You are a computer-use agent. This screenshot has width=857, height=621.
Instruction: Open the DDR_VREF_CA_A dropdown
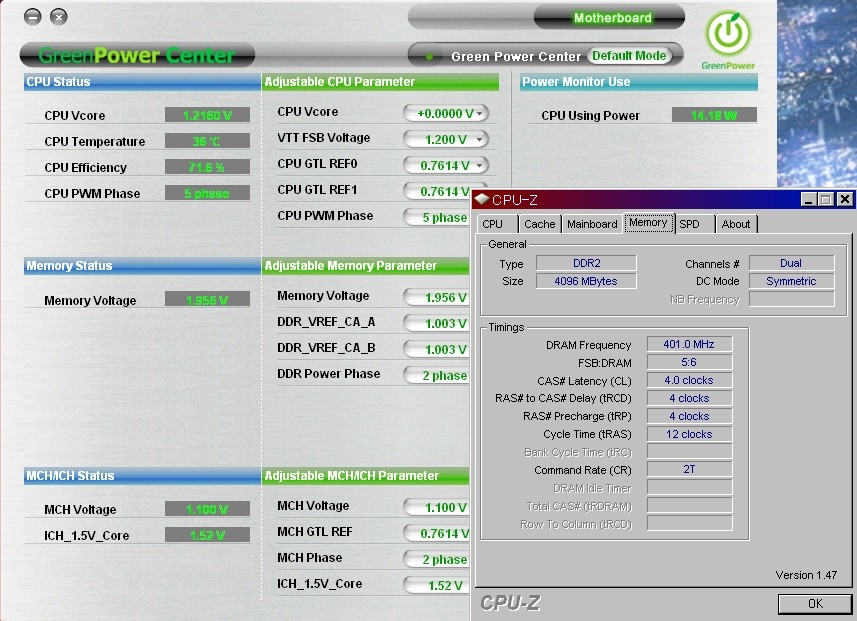click(x=437, y=324)
